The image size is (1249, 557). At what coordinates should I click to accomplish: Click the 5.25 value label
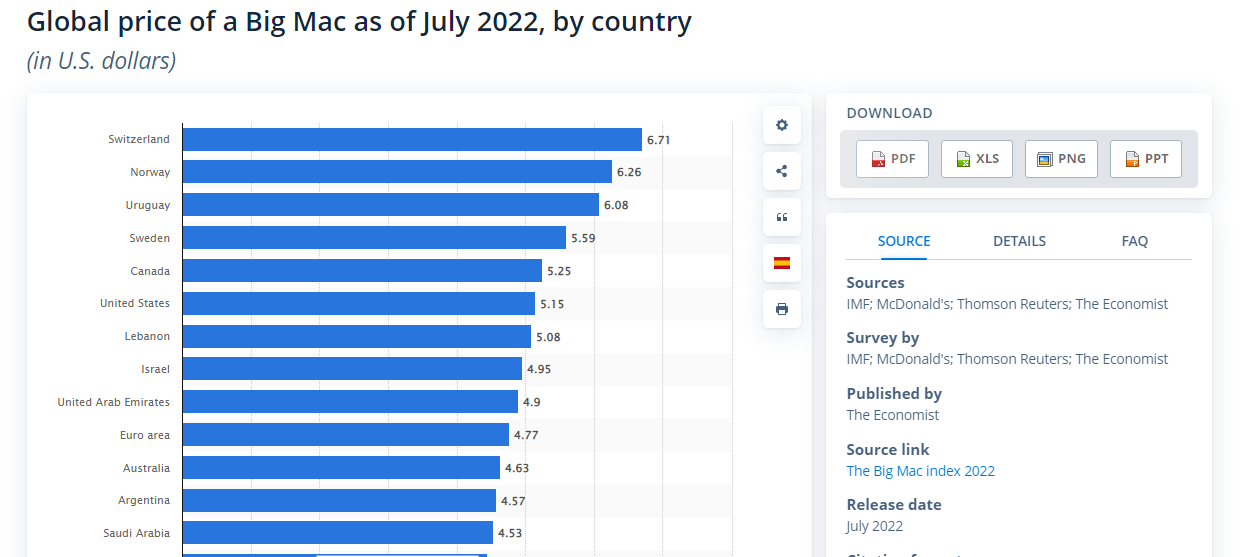tap(559, 271)
